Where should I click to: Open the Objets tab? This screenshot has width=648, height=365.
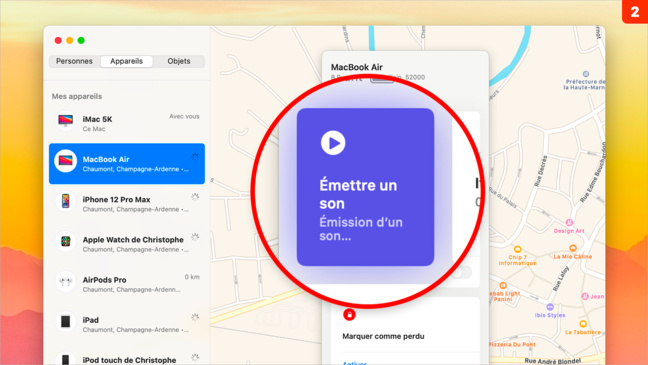pos(179,61)
